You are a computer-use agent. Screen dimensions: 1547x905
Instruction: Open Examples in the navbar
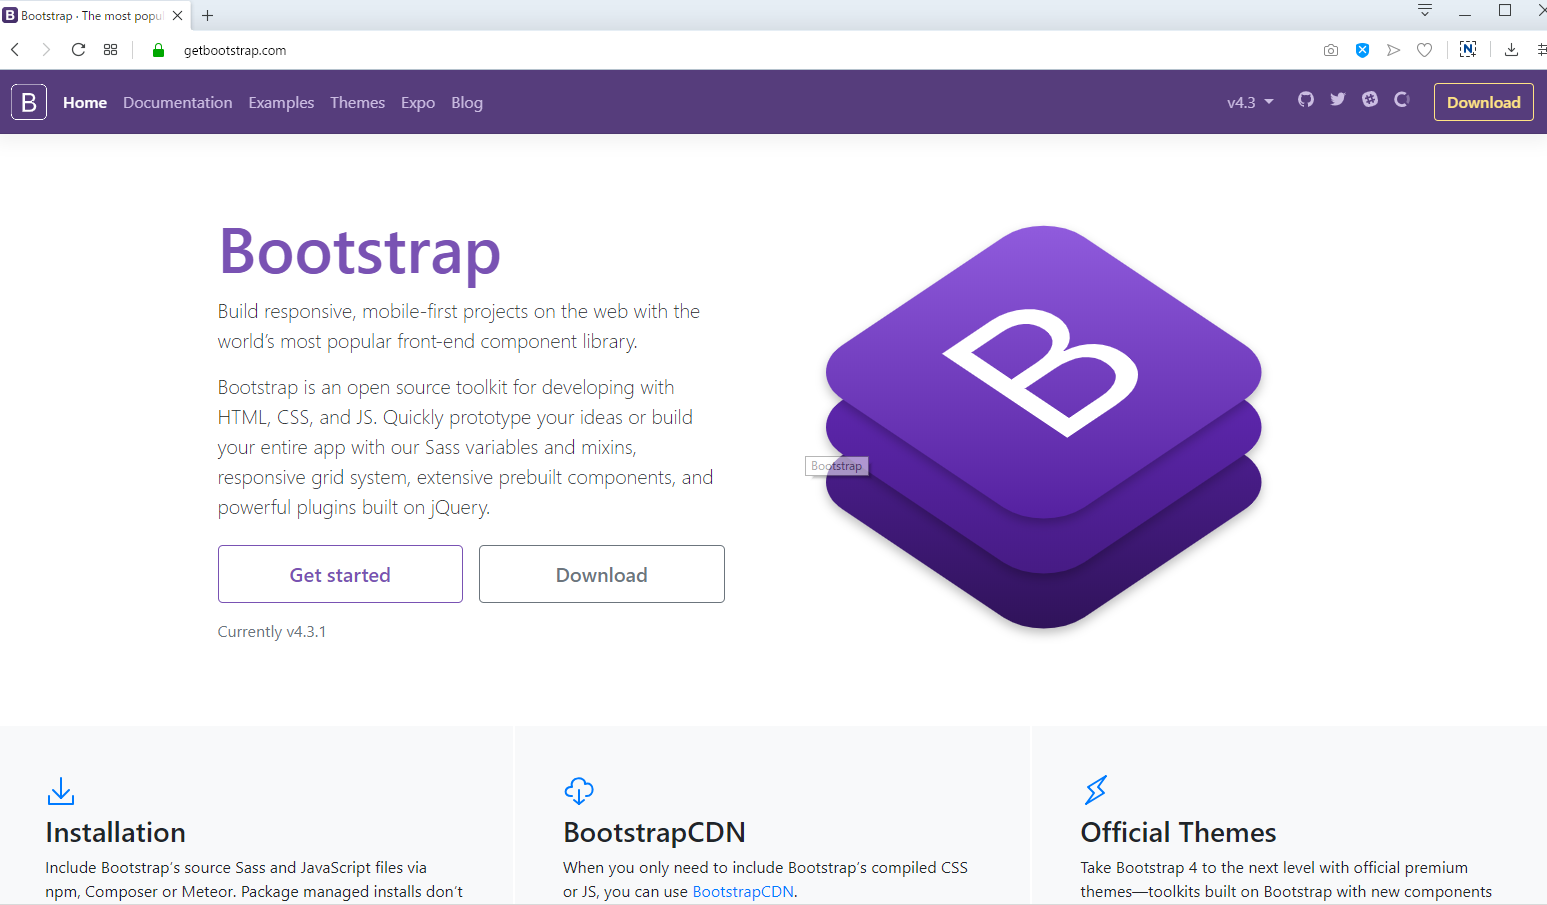pyautogui.click(x=281, y=102)
